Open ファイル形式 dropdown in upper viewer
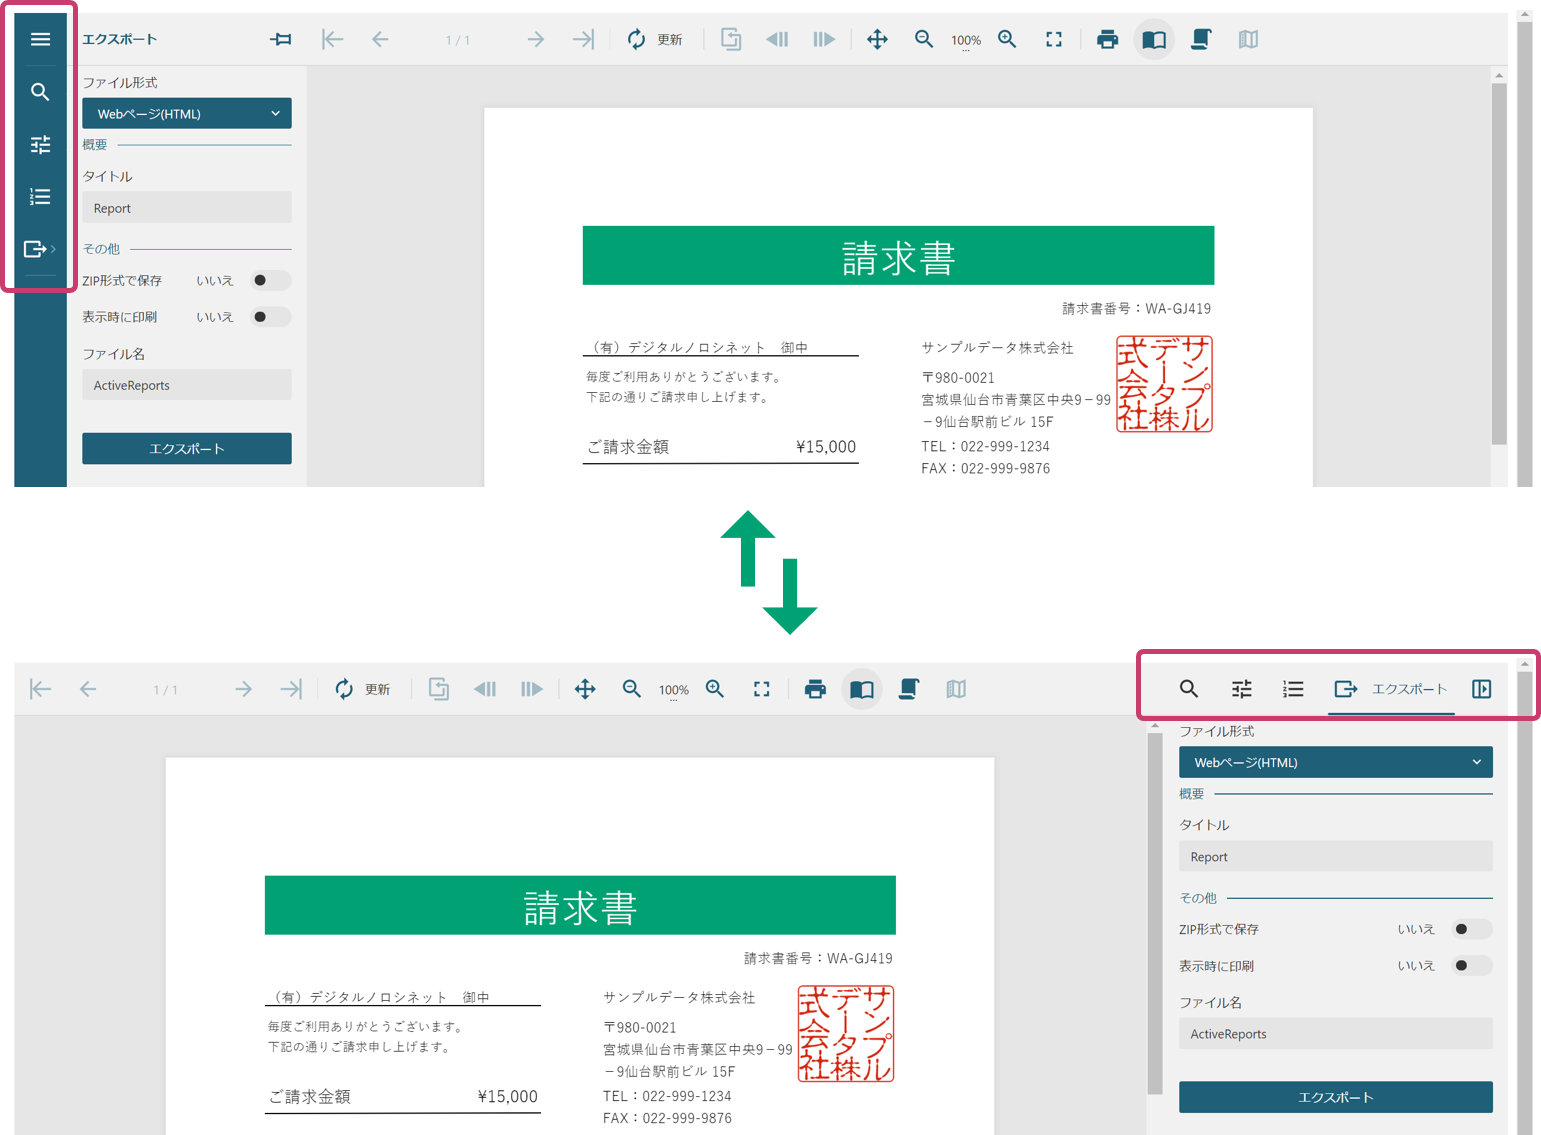Screen dimensions: 1541x1135 point(187,113)
